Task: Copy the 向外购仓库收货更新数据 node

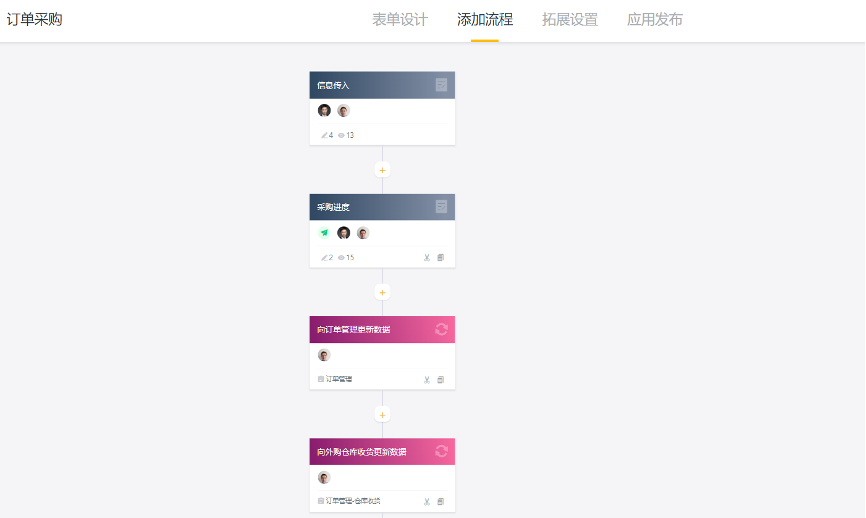Action: click(x=441, y=501)
